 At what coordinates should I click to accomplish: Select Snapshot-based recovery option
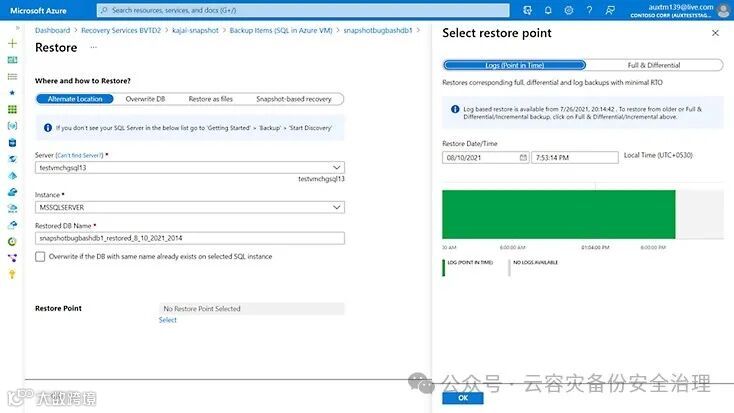pyautogui.click(x=294, y=99)
